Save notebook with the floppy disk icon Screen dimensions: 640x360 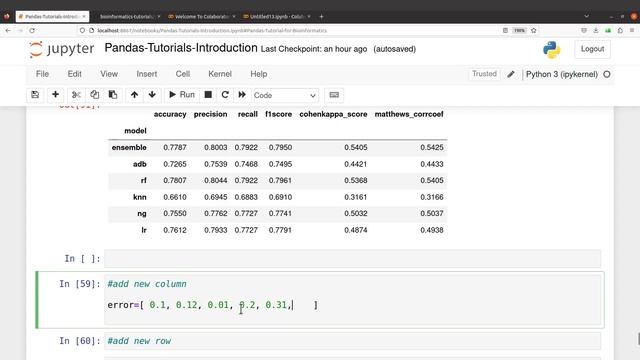click(35, 95)
